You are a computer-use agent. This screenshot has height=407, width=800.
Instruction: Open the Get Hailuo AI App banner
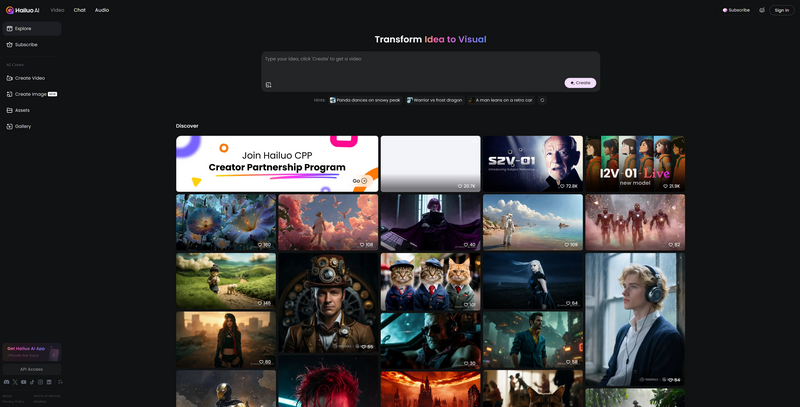click(x=32, y=352)
